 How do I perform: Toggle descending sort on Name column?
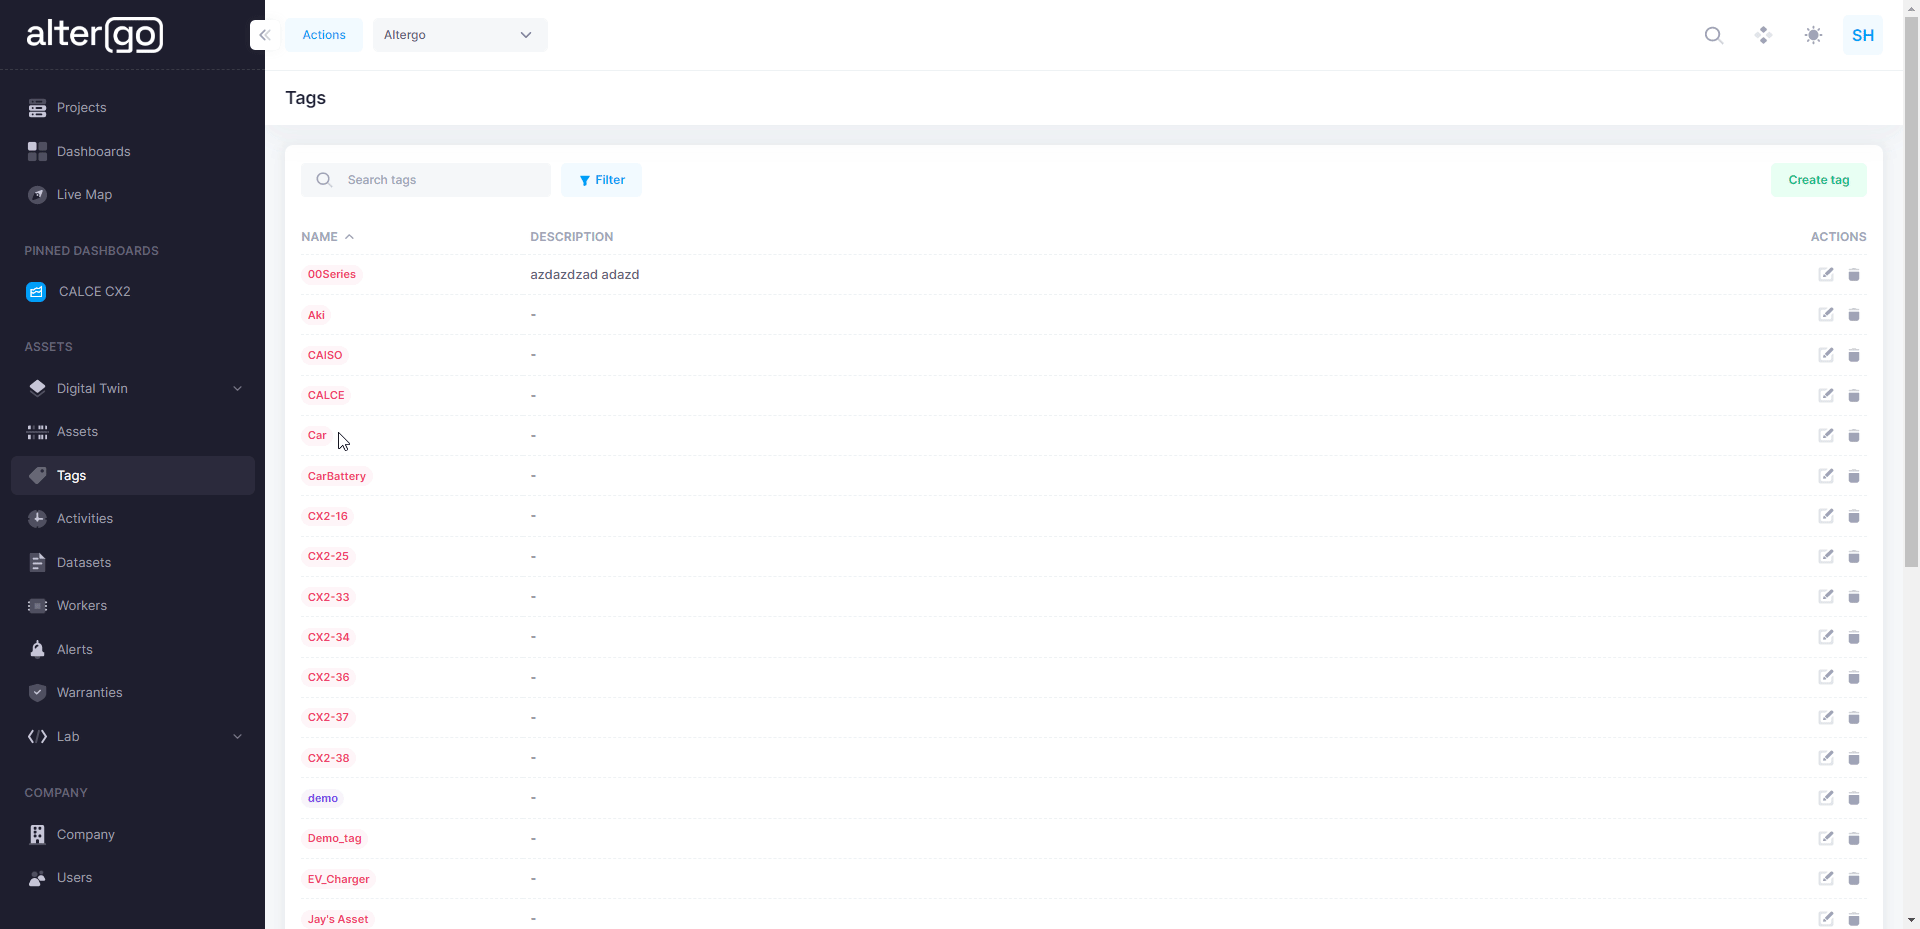click(348, 236)
